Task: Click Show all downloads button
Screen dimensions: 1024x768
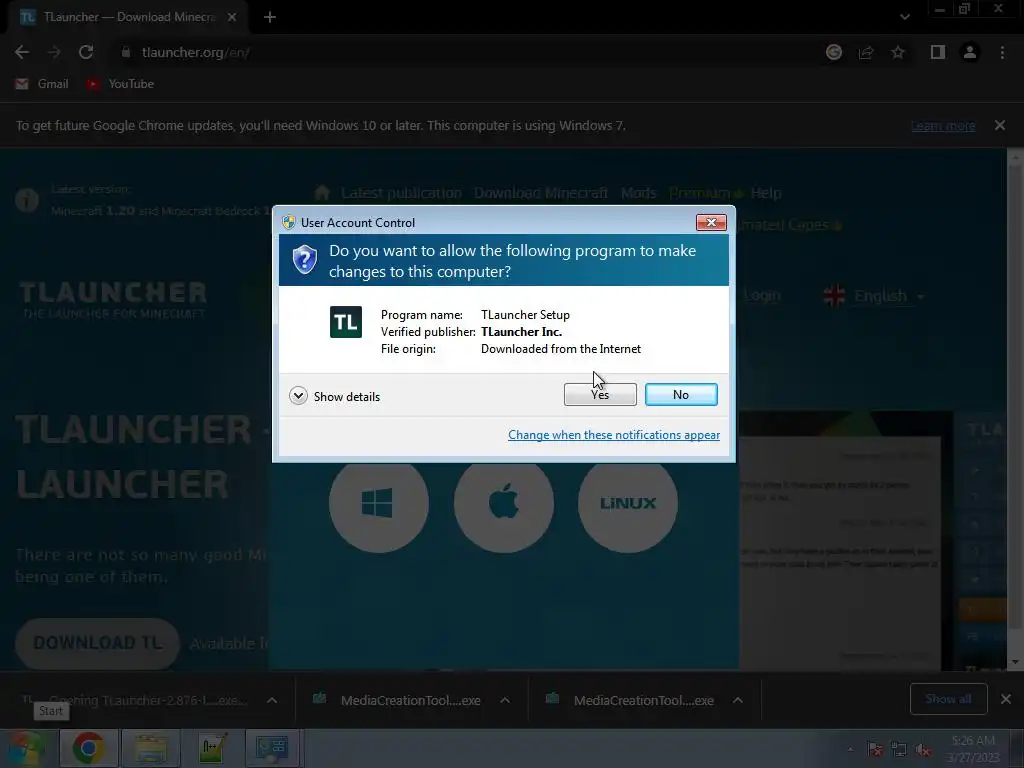Action: coord(948,699)
